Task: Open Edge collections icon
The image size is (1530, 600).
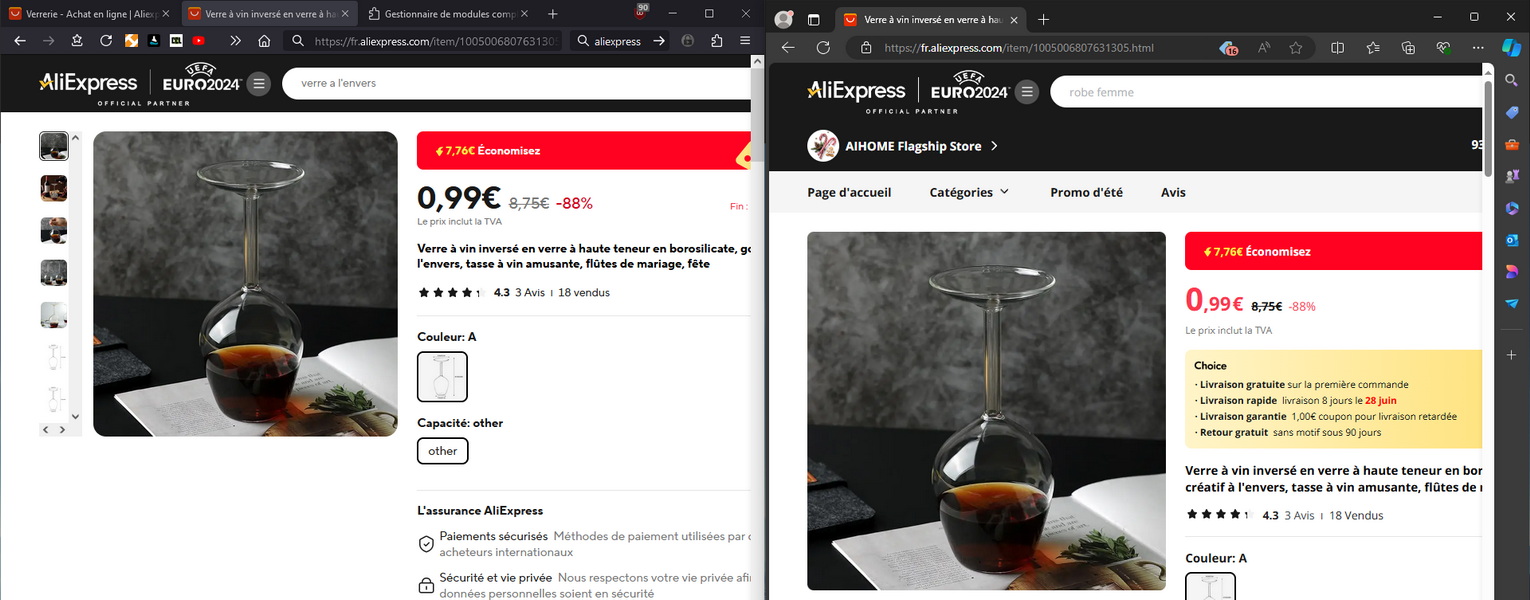Action: point(1408,48)
